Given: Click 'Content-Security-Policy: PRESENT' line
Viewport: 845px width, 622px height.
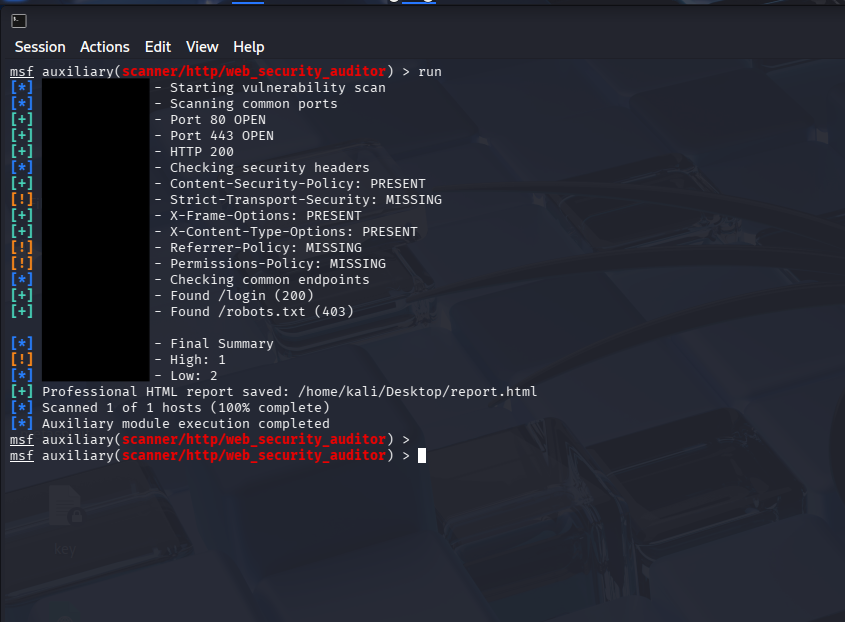Looking at the screenshot, I should [x=297, y=184].
